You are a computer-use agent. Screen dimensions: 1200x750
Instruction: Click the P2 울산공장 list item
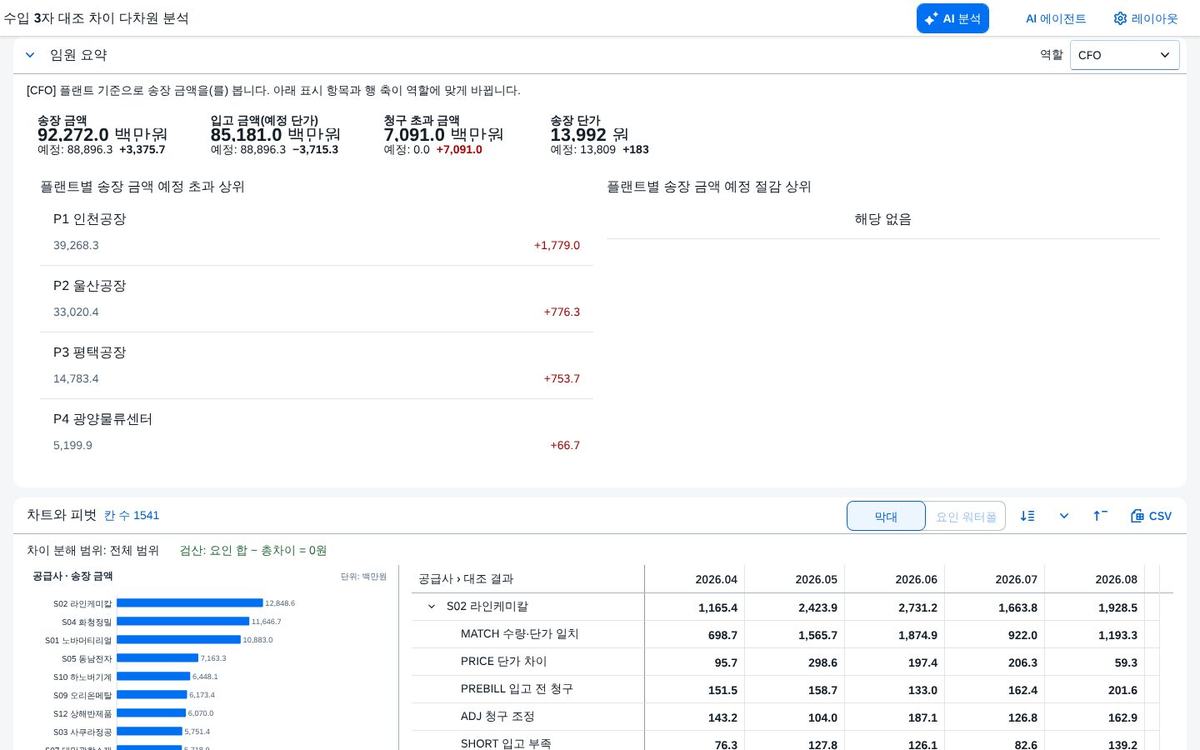pos(316,299)
